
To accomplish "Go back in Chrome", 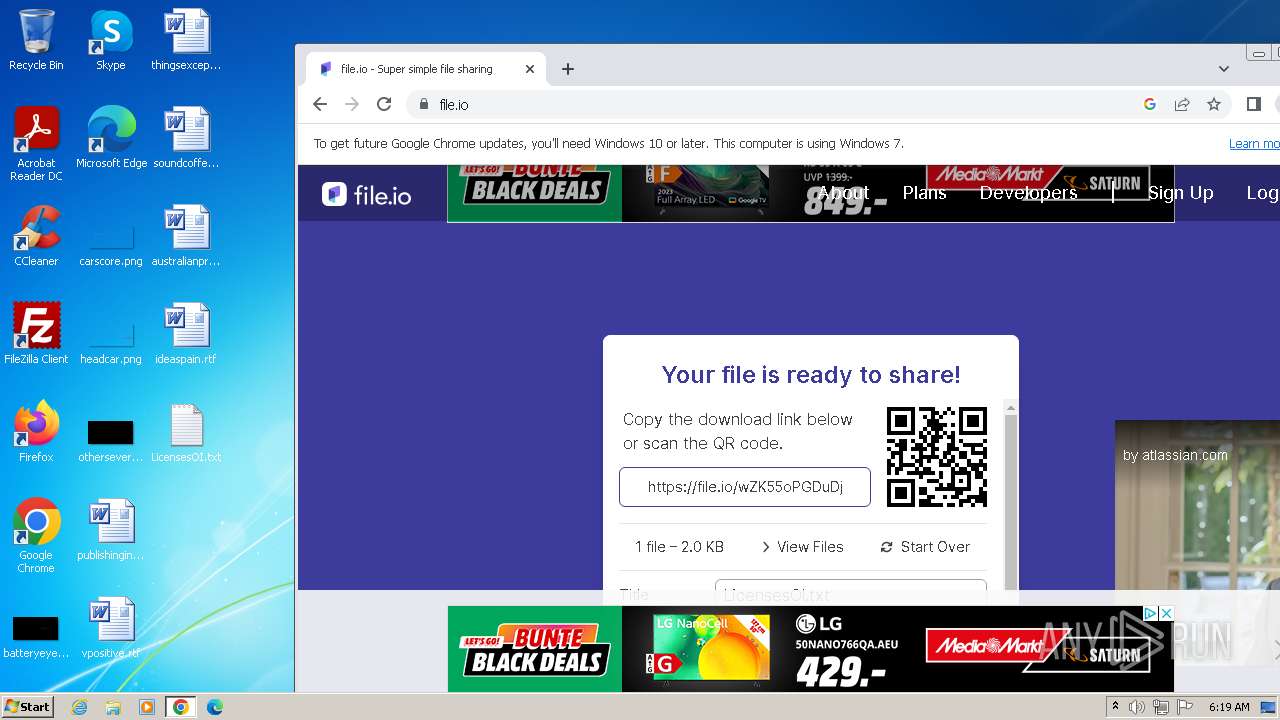I will point(320,104).
